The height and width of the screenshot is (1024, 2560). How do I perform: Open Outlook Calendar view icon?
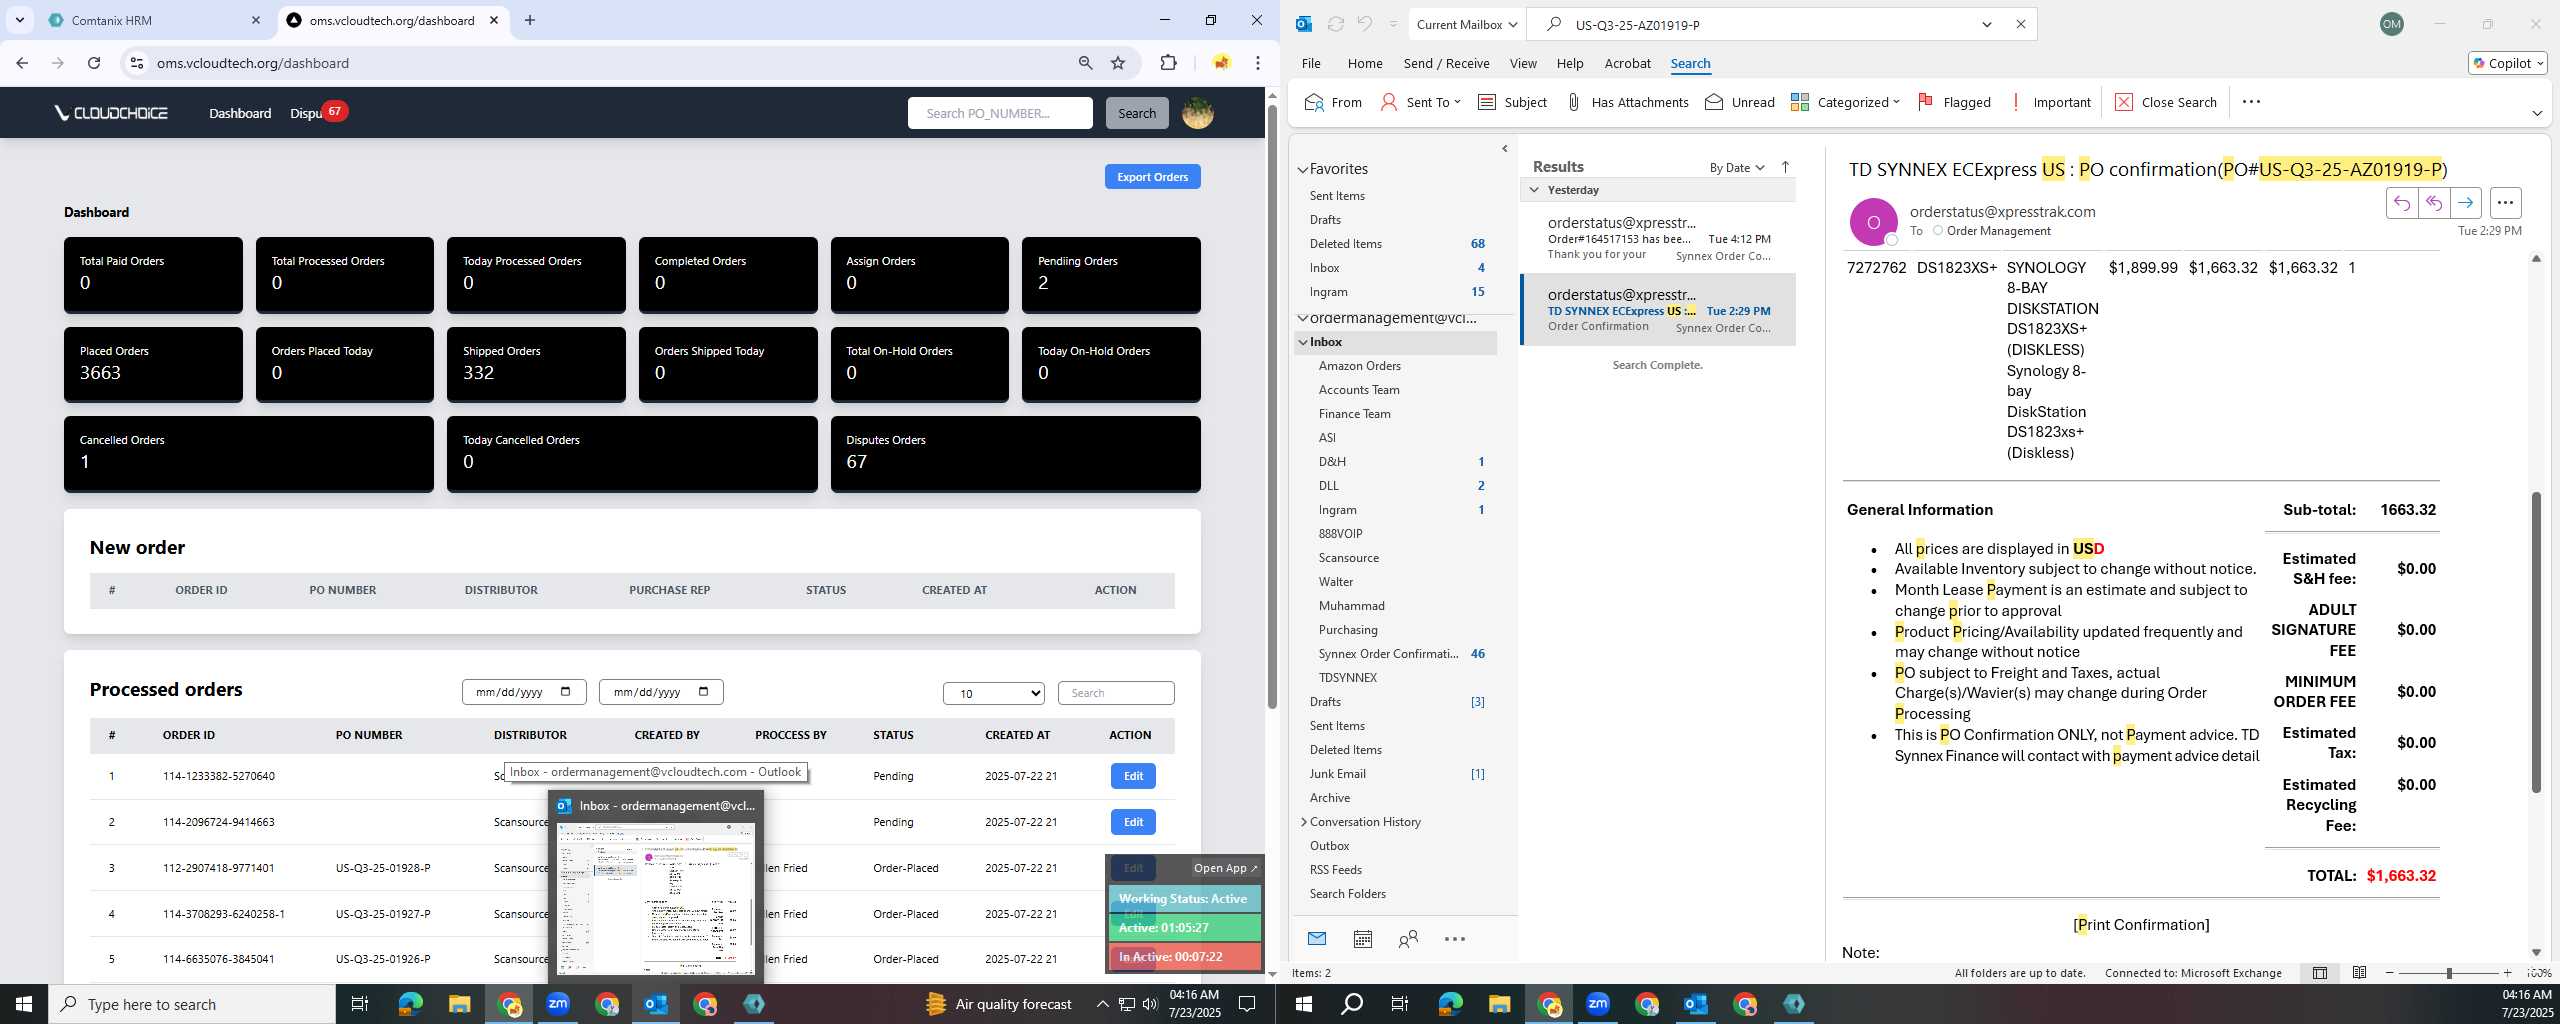[1362, 938]
